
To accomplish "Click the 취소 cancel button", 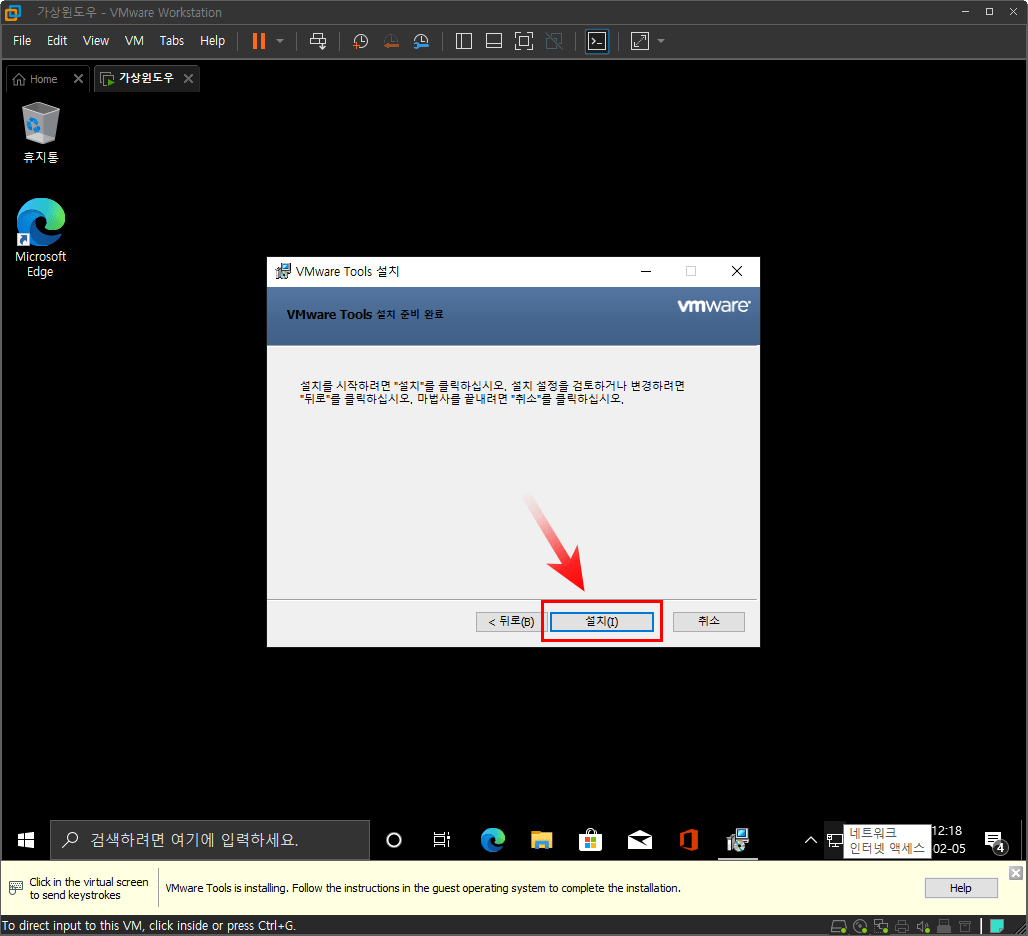I will tap(709, 621).
